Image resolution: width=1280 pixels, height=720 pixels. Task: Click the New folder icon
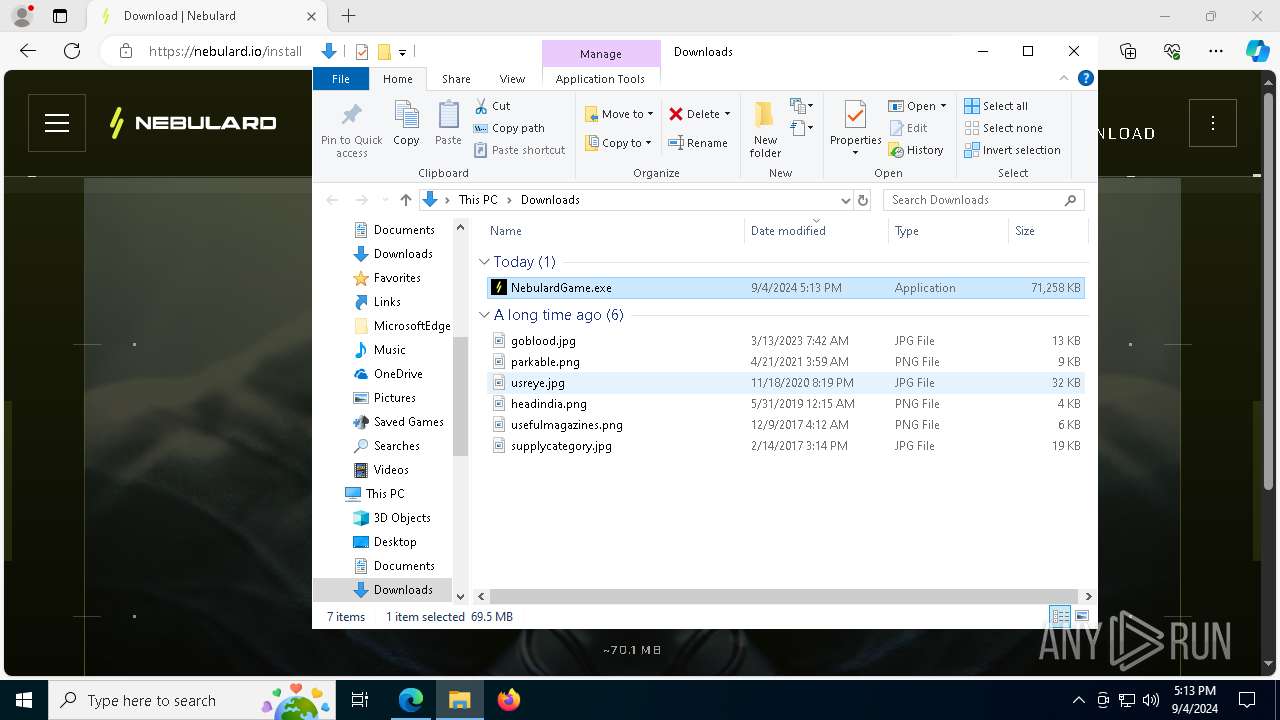(x=765, y=114)
